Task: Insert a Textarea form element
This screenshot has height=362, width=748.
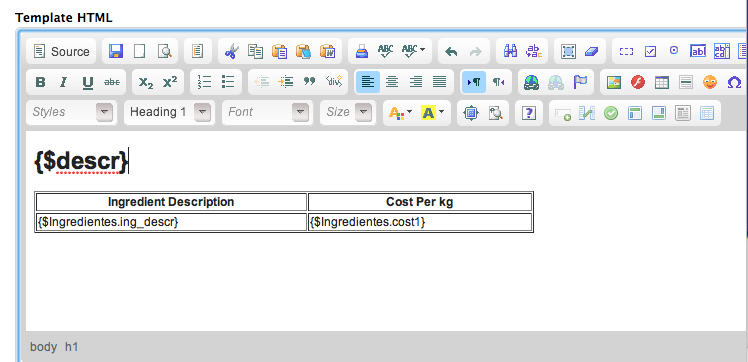Action: [x=722, y=51]
